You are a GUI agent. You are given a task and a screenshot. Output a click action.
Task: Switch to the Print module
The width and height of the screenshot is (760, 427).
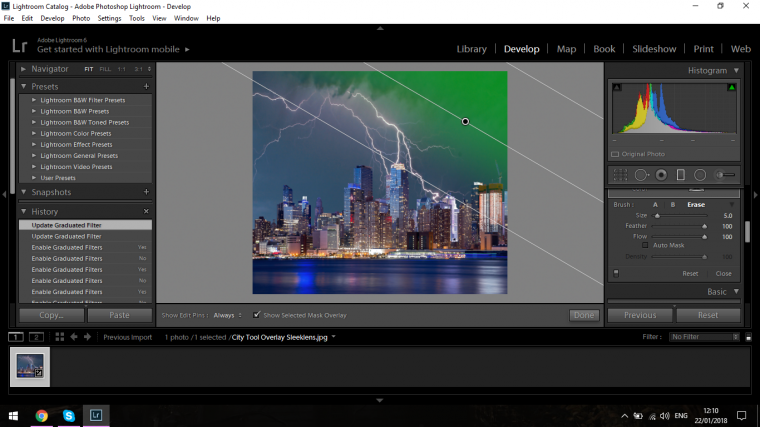pyautogui.click(x=703, y=49)
